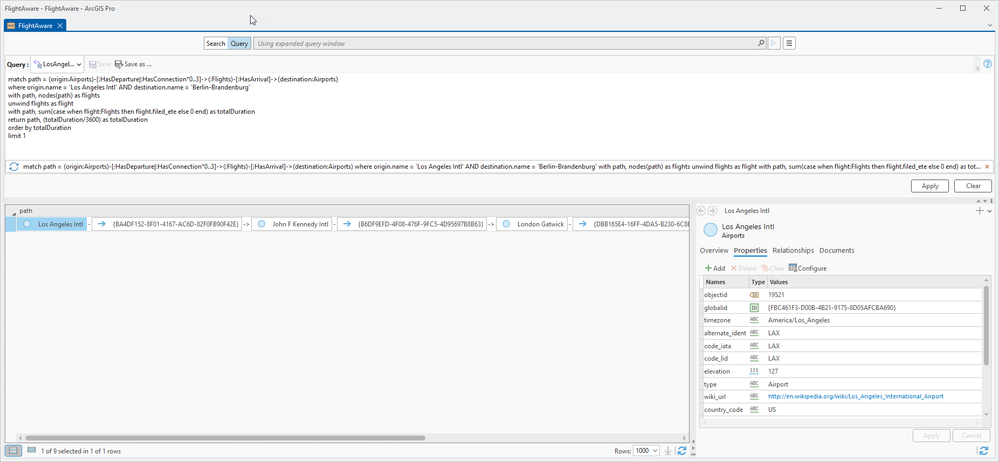Select the relationship starting DBB165E4-16FF
This screenshot has width=999, height=462.
coord(631,224)
